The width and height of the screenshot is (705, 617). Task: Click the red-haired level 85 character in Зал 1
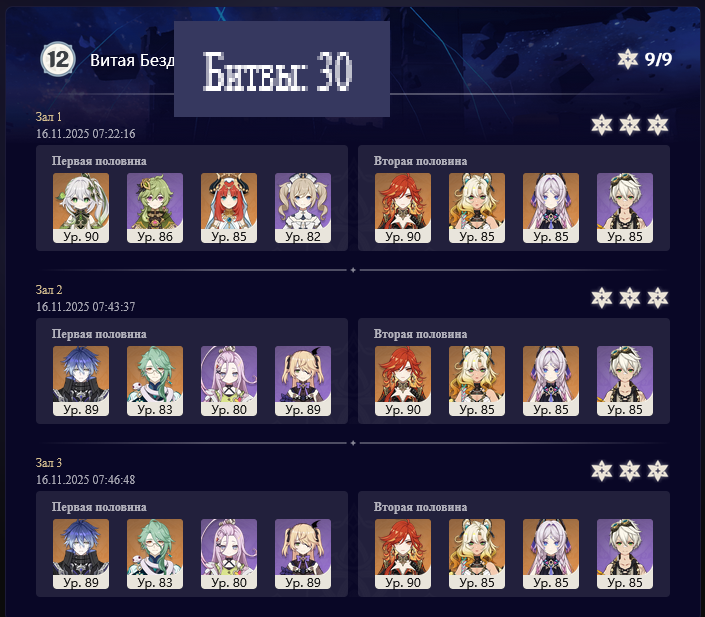(229, 208)
